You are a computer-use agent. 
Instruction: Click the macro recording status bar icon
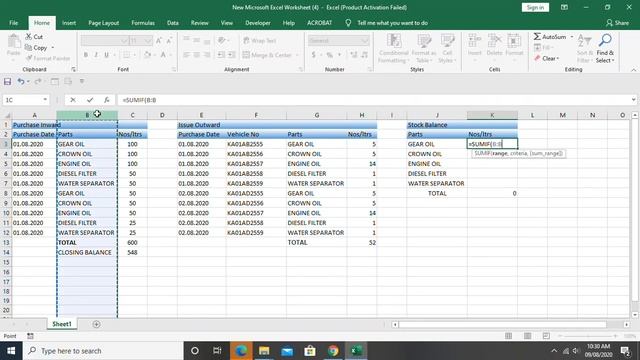[x=30, y=336]
